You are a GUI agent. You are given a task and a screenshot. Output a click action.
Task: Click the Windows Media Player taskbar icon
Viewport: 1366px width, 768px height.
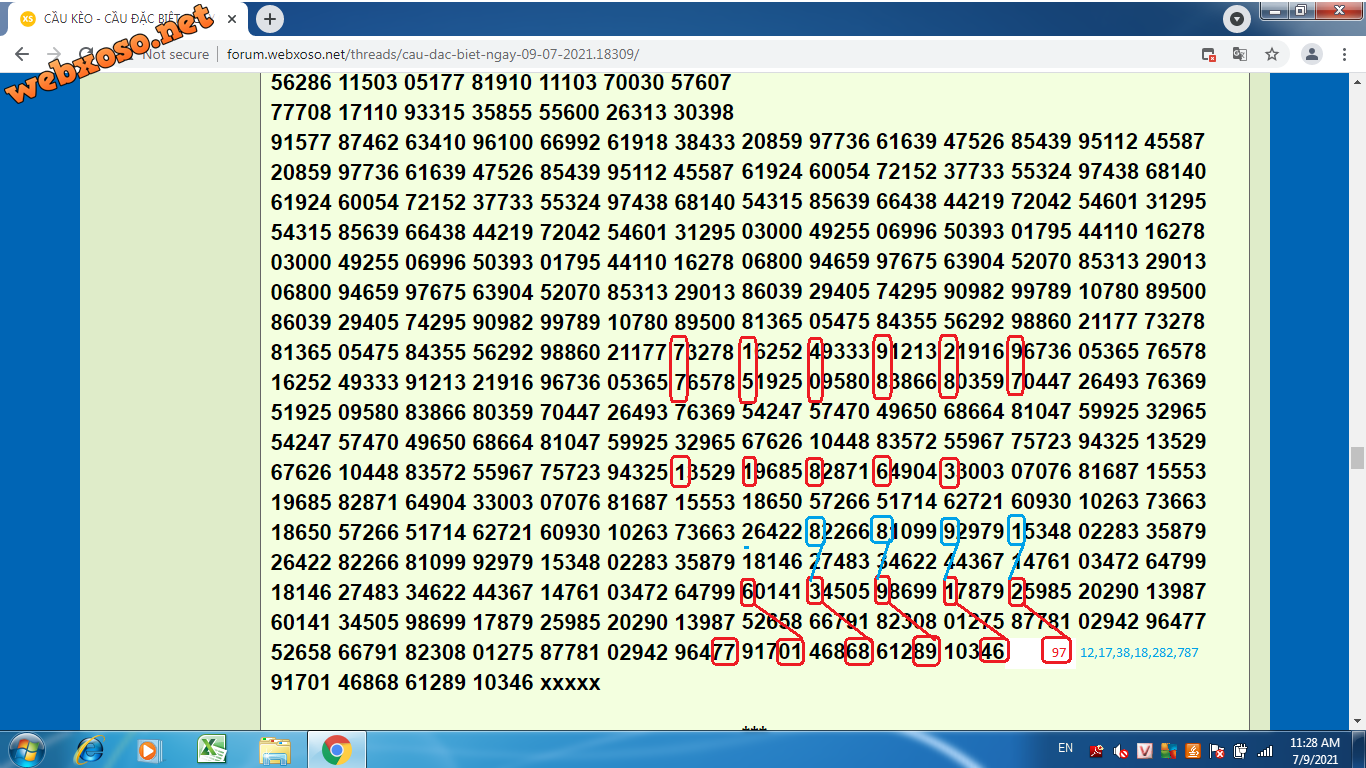pos(150,749)
